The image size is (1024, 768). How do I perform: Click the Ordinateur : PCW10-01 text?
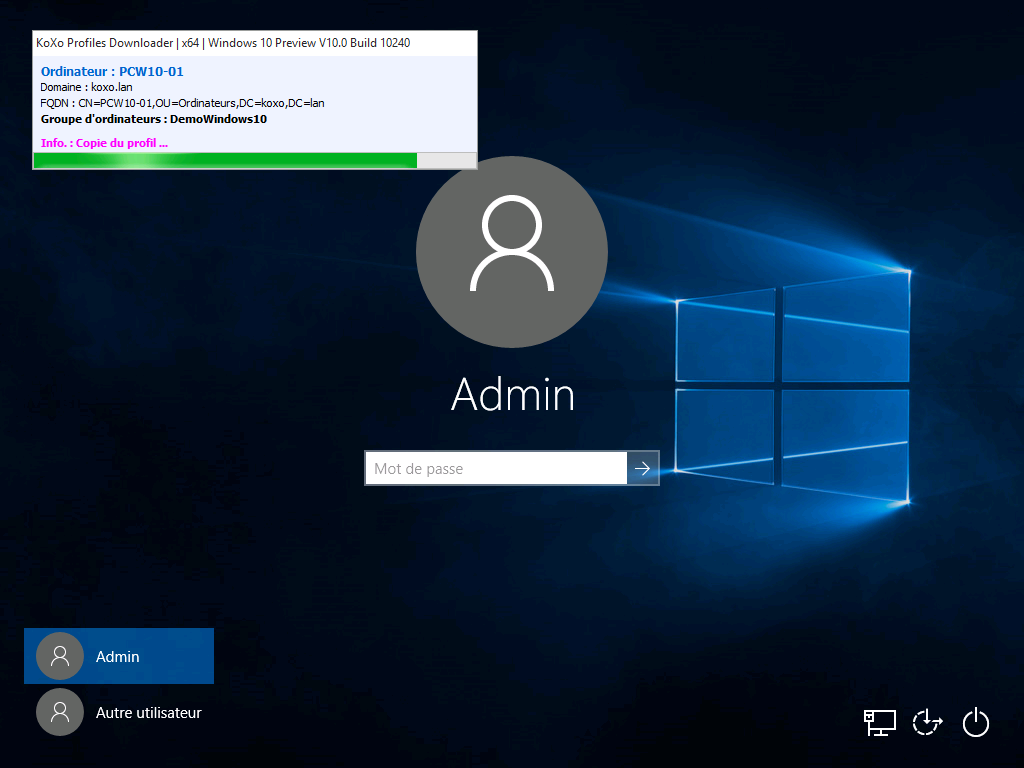pyautogui.click(x=112, y=71)
